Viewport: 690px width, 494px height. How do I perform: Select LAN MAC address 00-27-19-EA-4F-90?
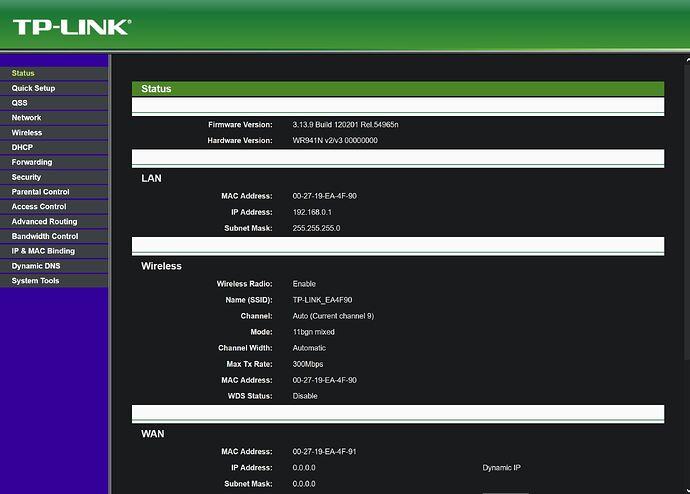click(324, 196)
